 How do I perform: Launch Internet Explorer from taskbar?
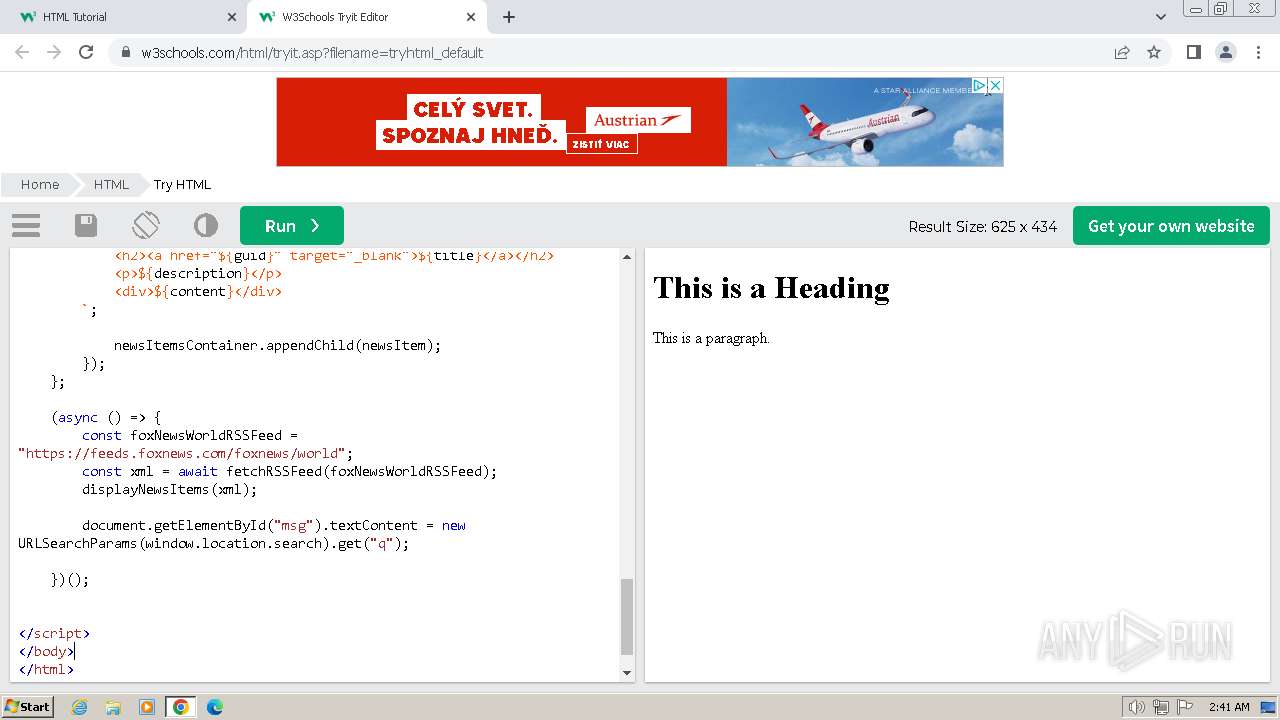(79, 707)
